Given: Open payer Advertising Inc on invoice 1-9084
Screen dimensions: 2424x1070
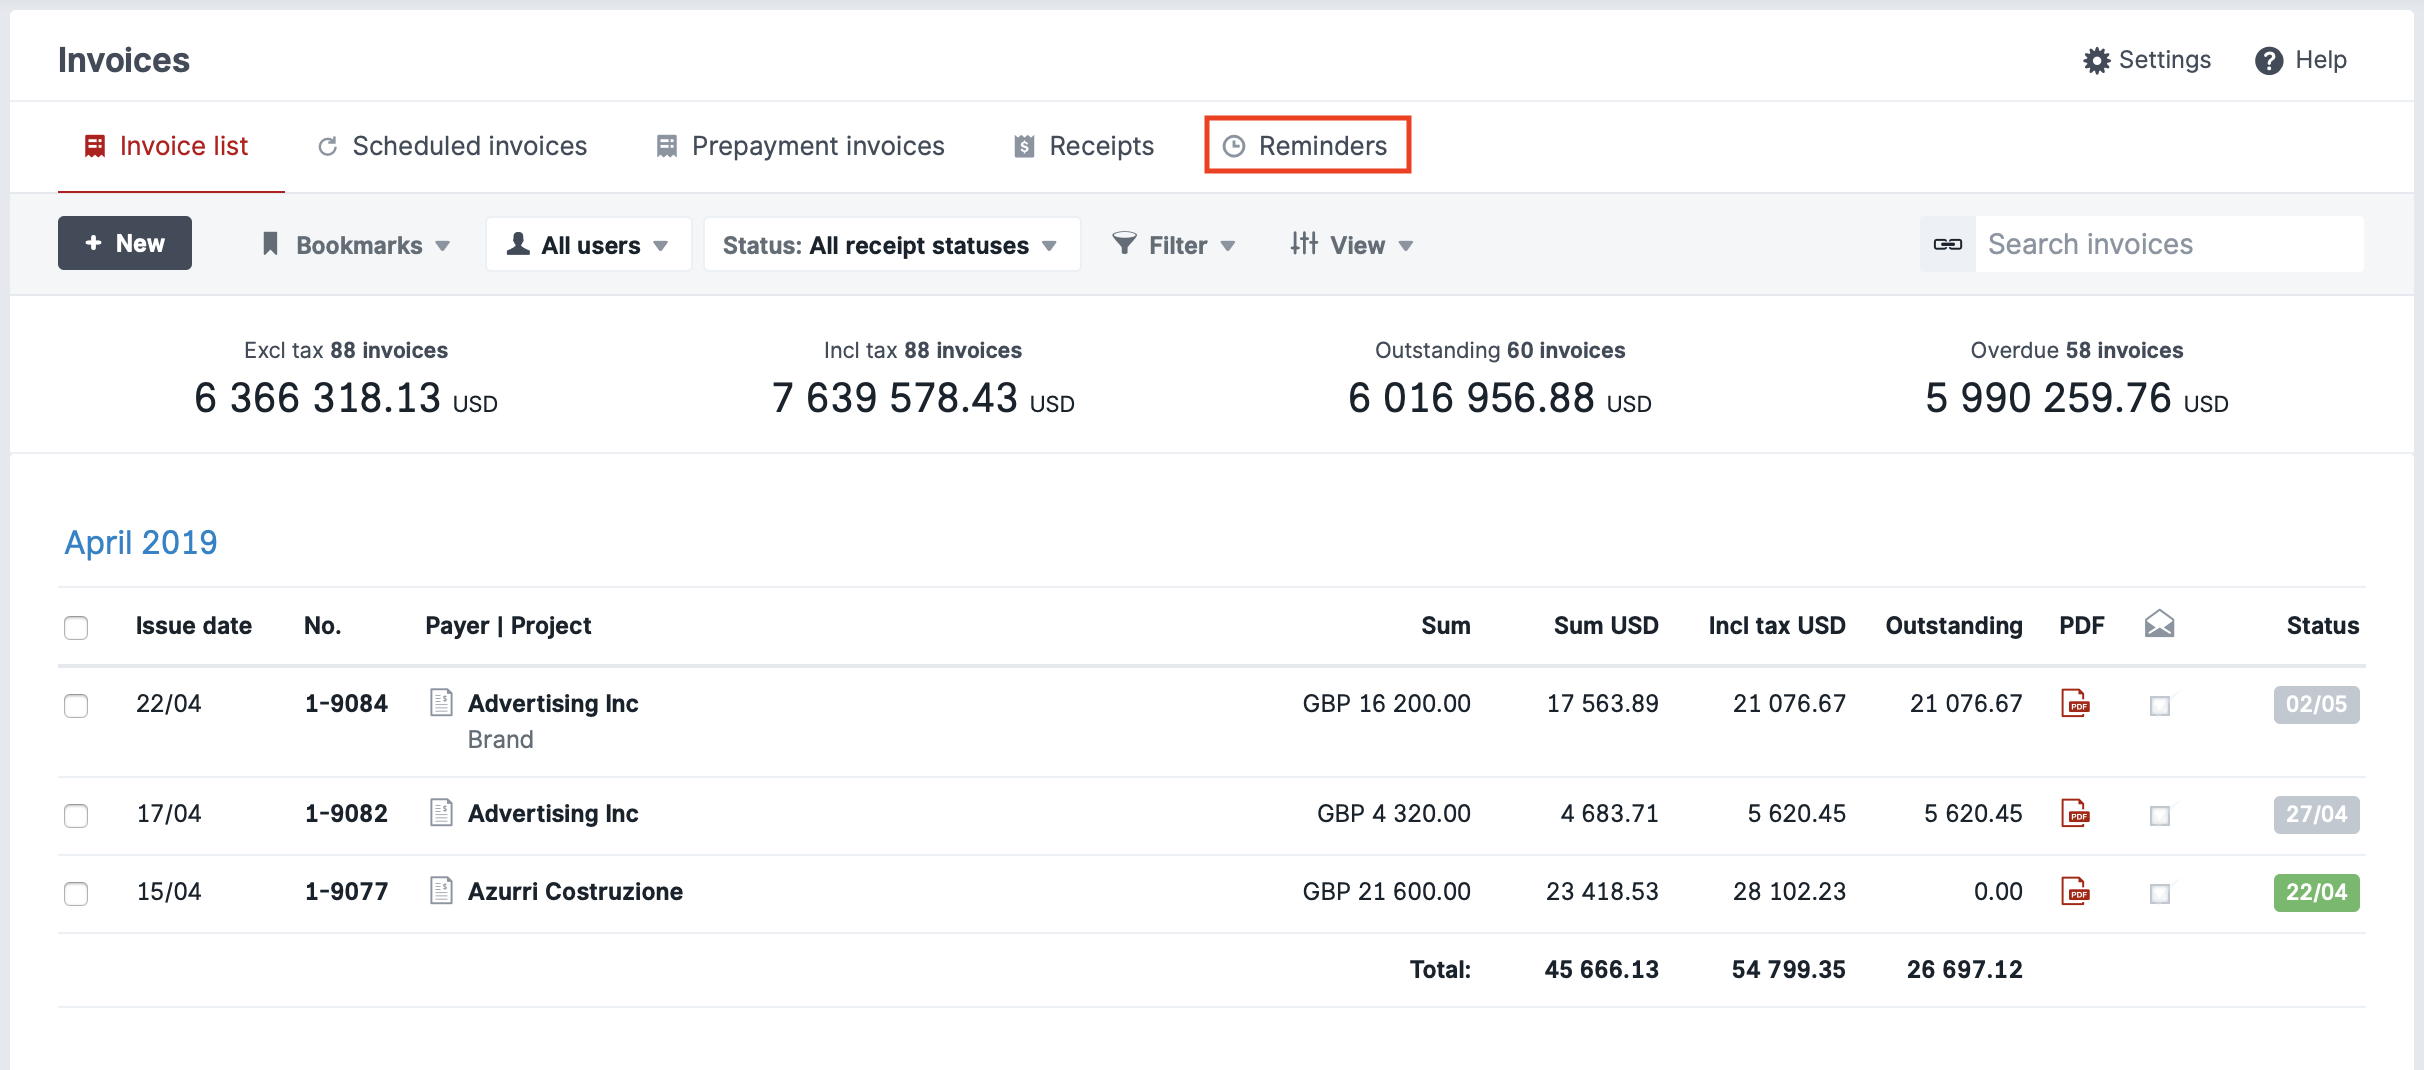Looking at the screenshot, I should (x=553, y=703).
